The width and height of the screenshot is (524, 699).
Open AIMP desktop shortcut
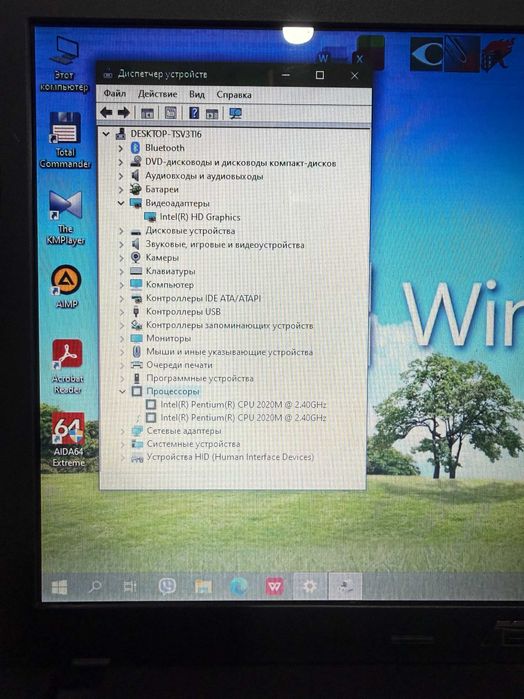[66, 287]
